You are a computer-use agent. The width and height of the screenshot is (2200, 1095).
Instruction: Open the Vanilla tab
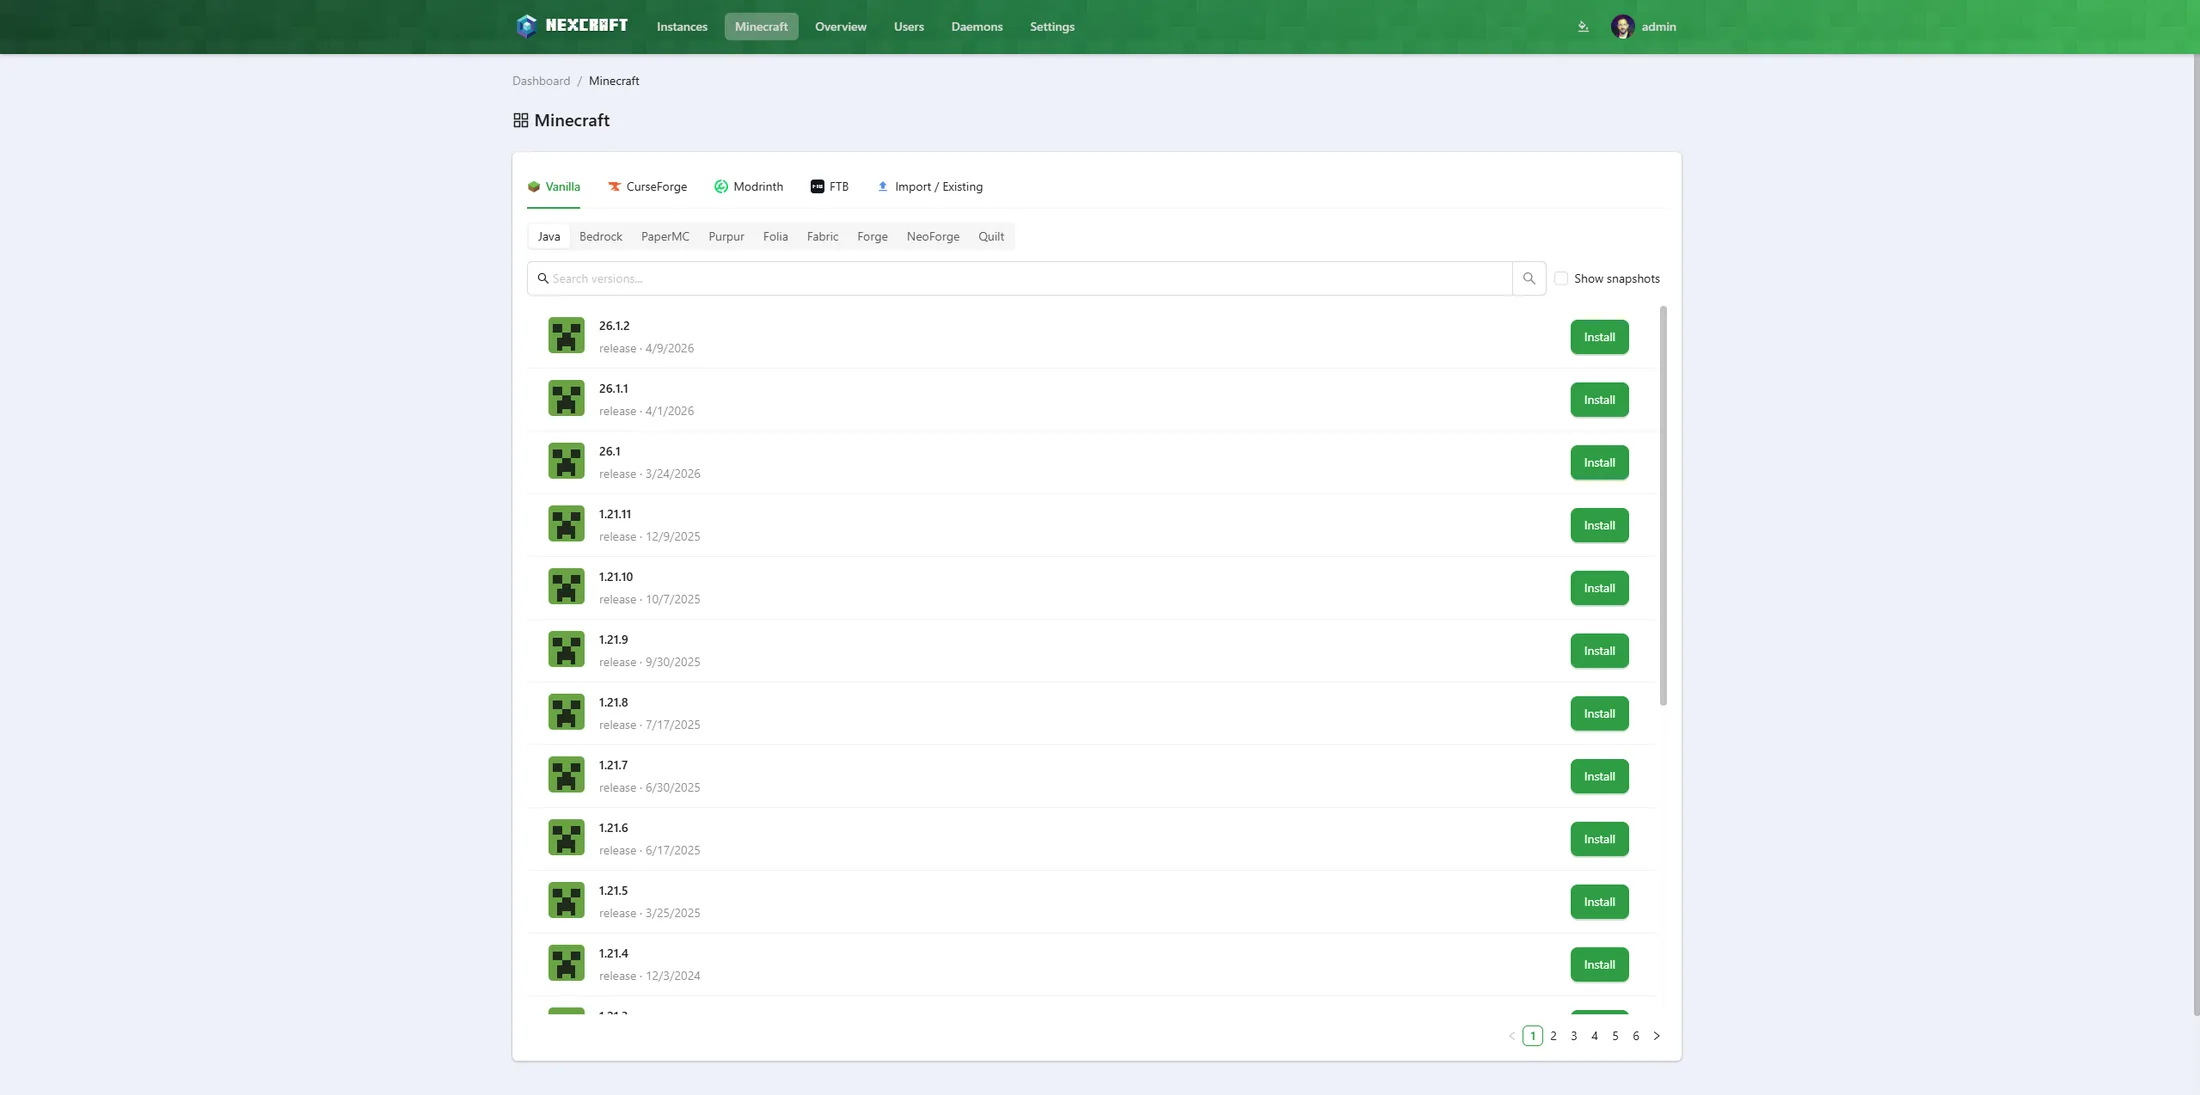click(554, 187)
